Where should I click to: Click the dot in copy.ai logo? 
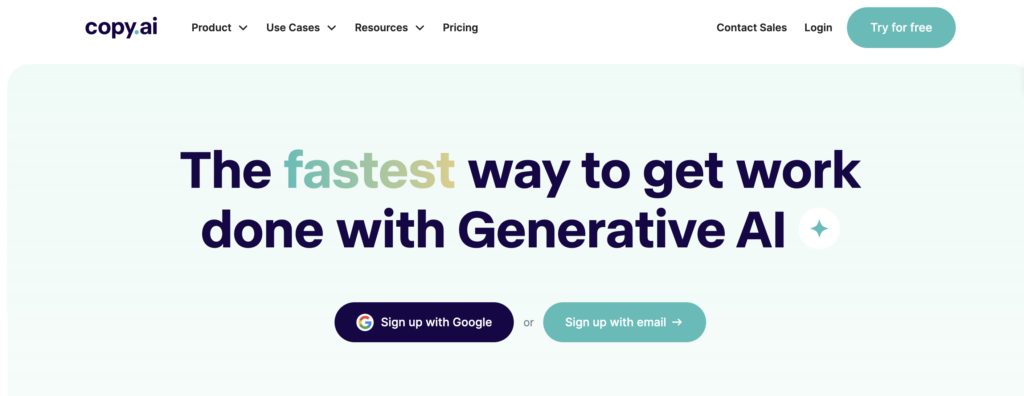(136, 33)
